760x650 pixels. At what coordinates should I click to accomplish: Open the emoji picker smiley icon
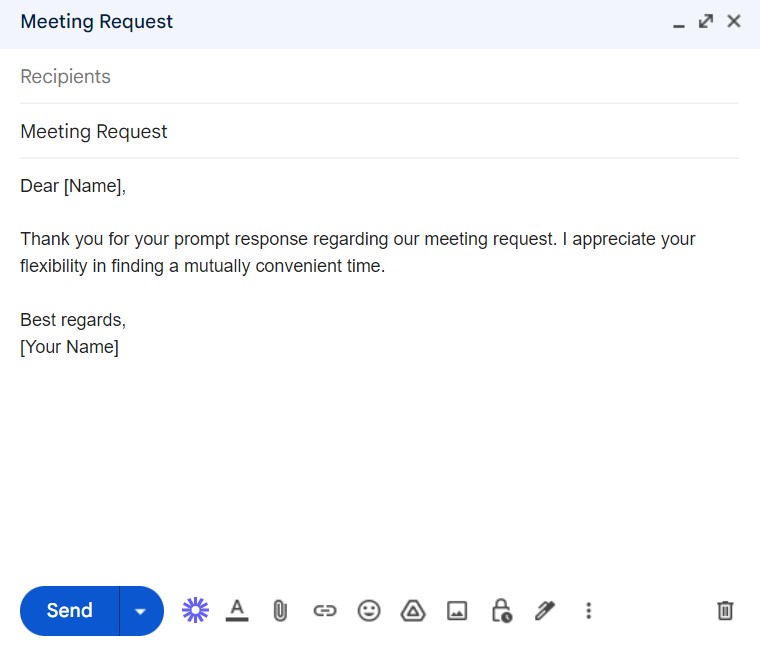click(369, 611)
